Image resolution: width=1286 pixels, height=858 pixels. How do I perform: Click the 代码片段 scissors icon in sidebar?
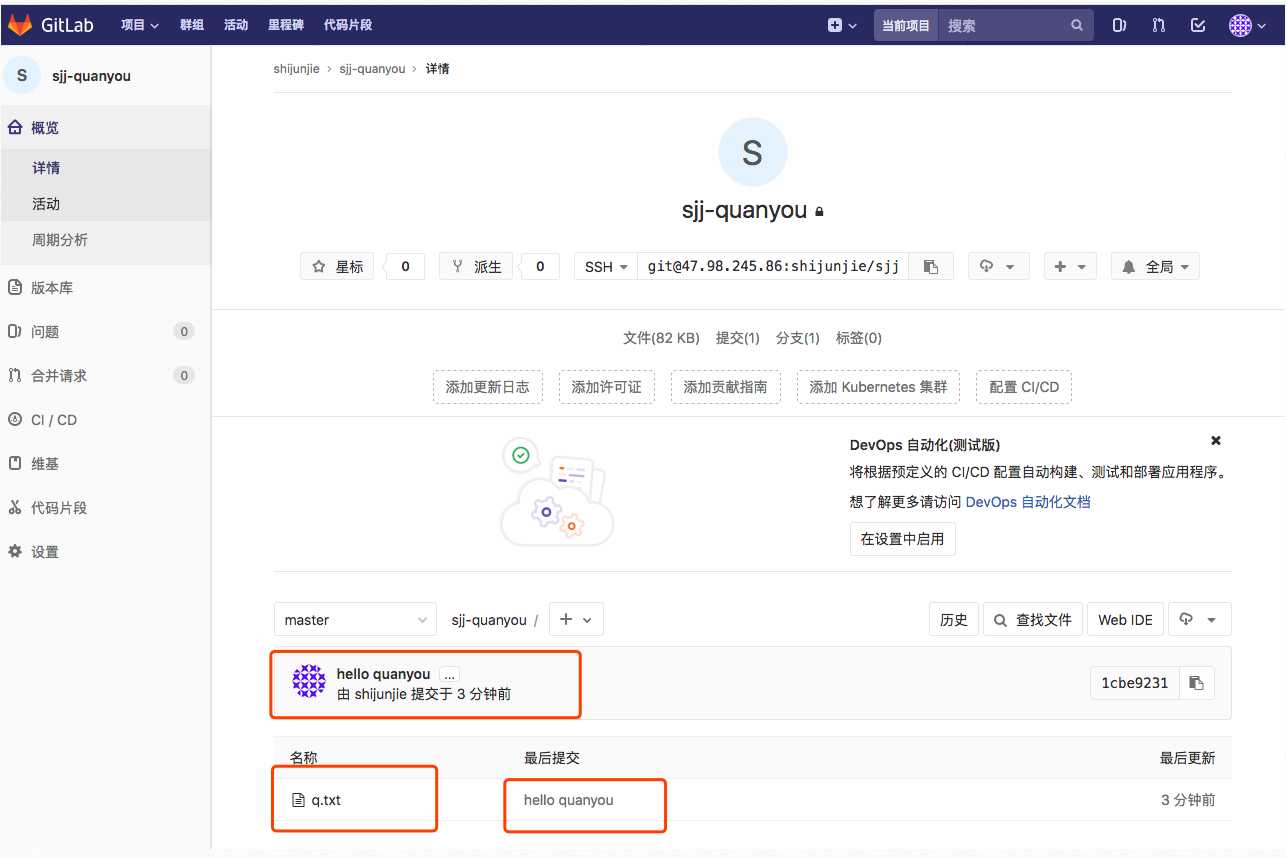[x=15, y=508]
